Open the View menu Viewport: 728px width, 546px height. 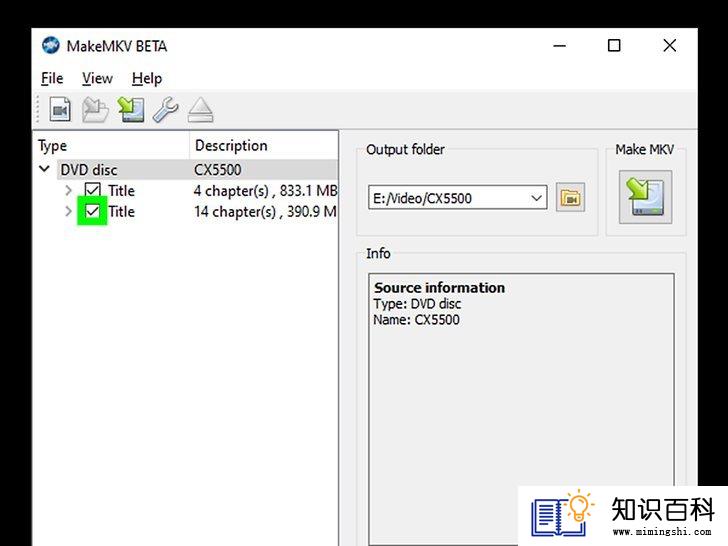tap(97, 78)
